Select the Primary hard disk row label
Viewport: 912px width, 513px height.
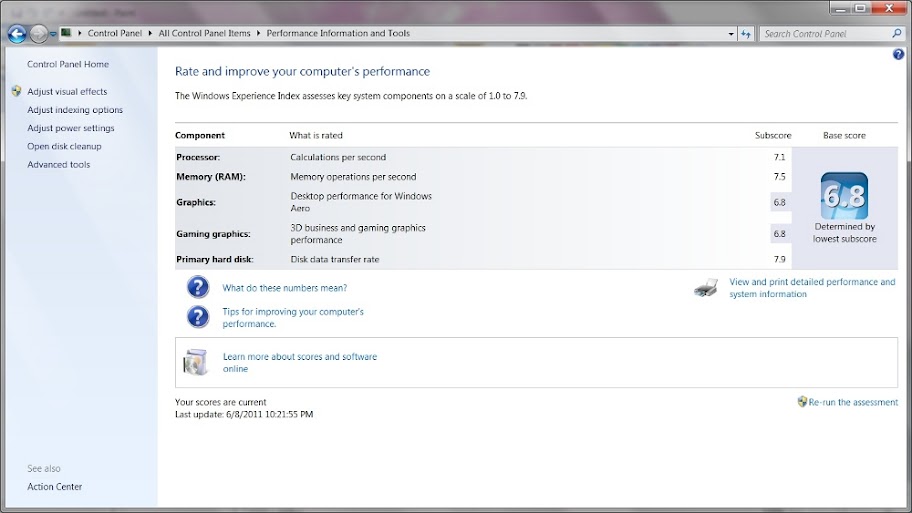[215, 259]
